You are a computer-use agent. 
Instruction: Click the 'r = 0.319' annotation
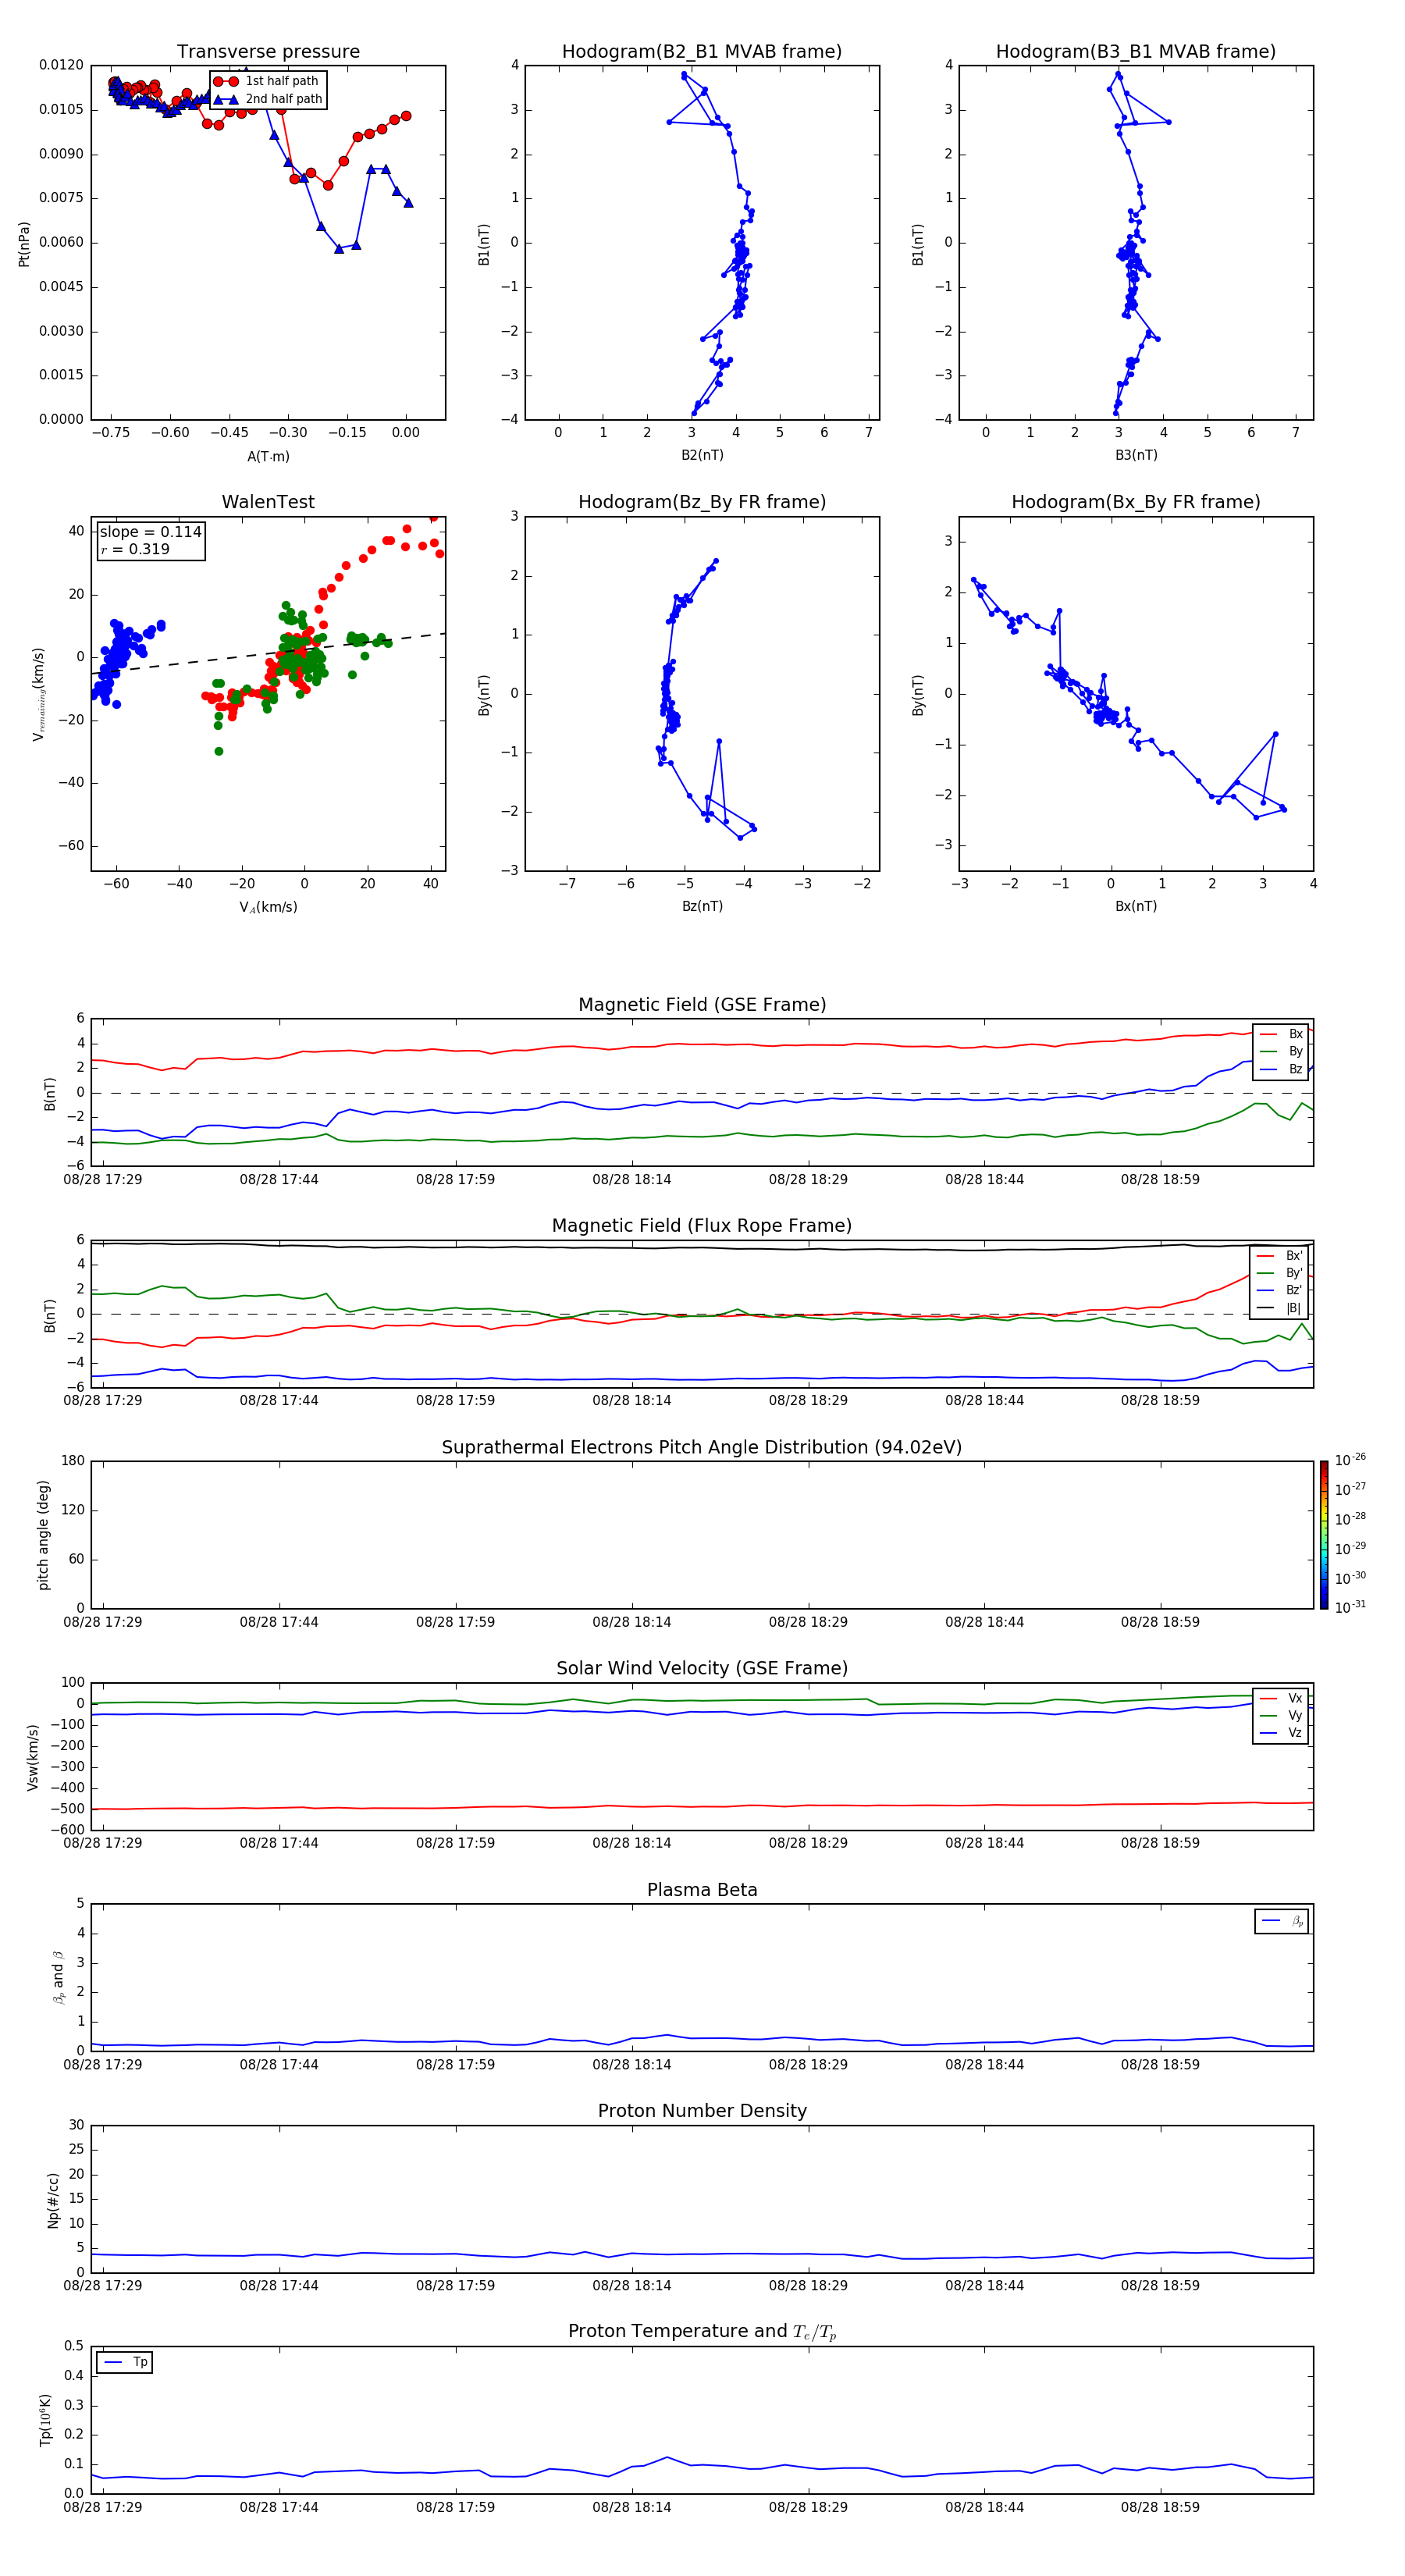[x=135, y=549]
